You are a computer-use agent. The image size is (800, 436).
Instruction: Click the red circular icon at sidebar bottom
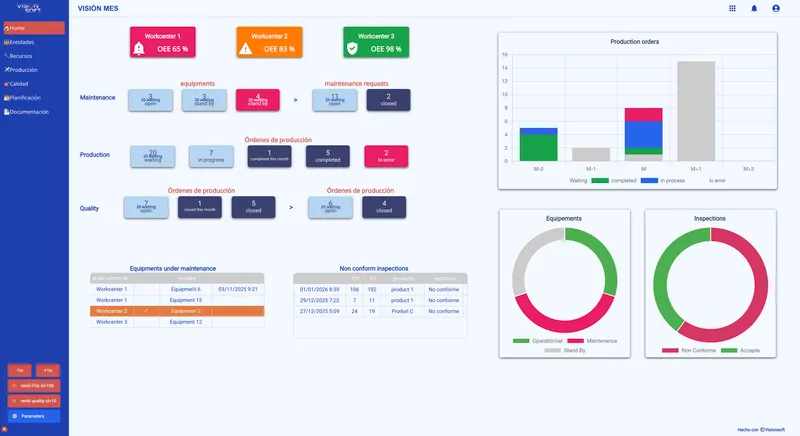point(5,430)
